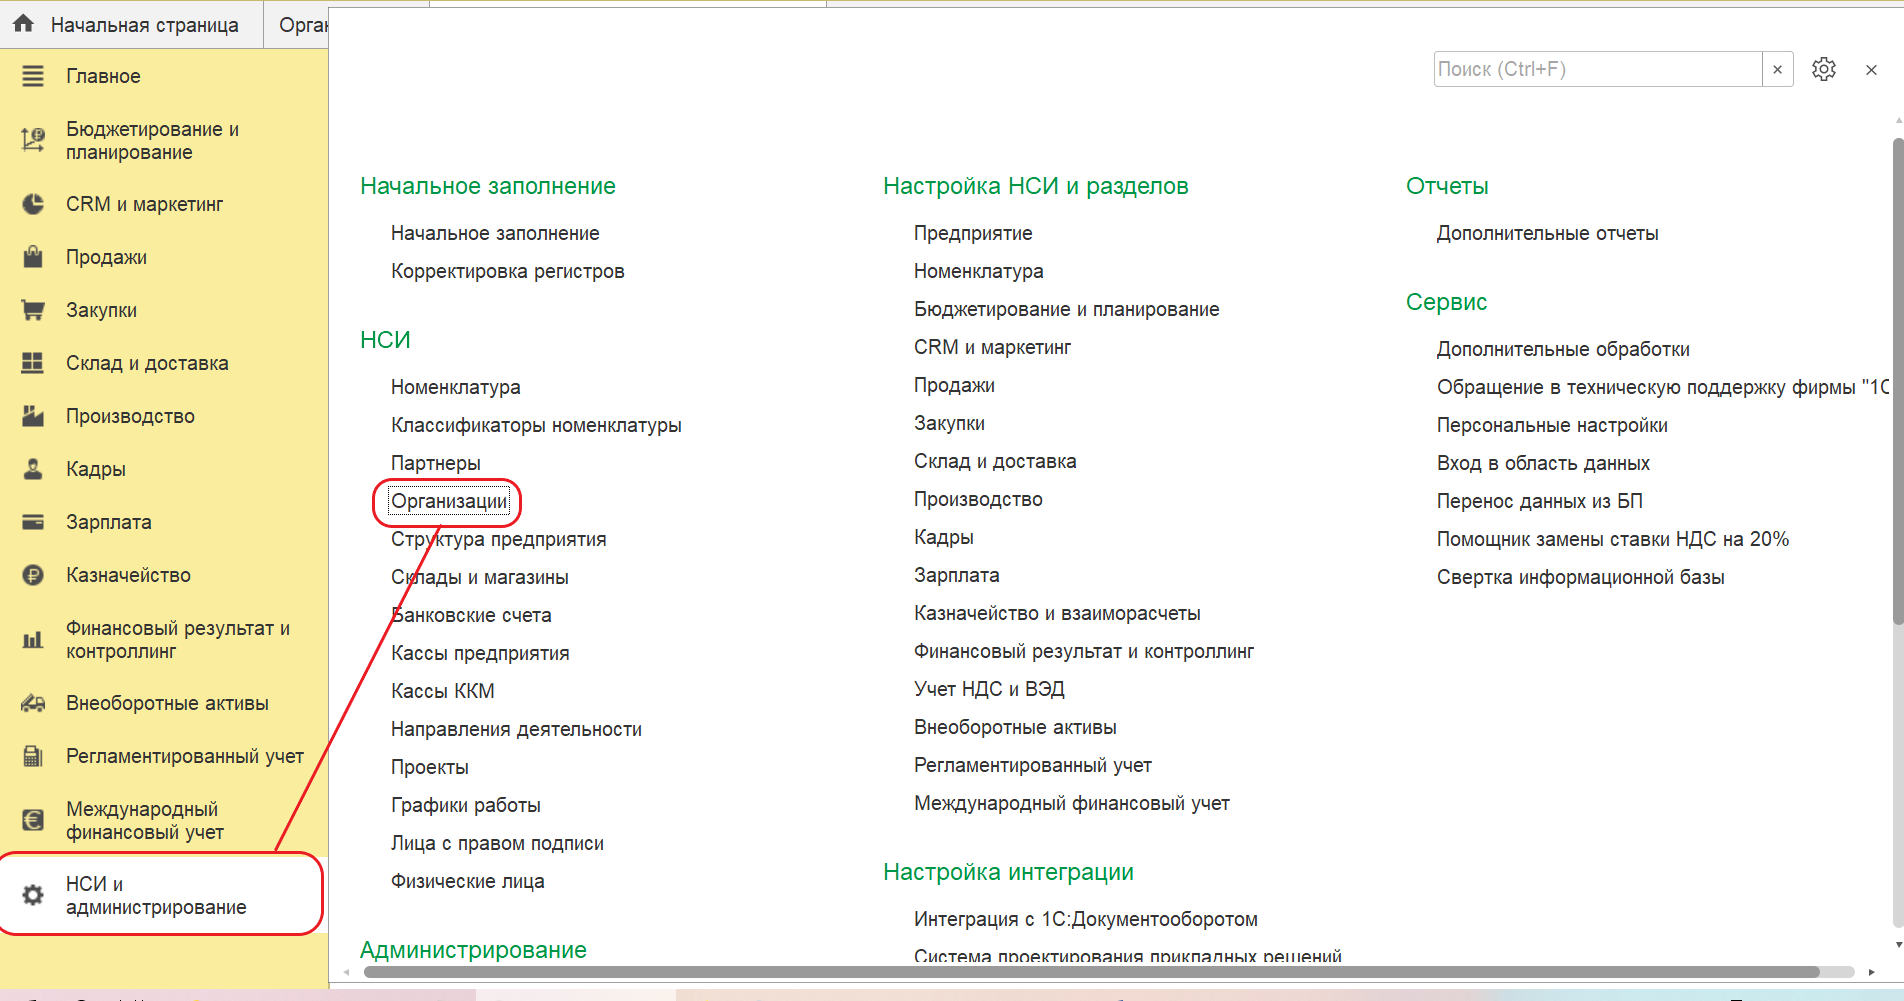1904x1001 pixels.
Task: Open Помощник замены ставки НДС на 20%
Action: 1613,539
